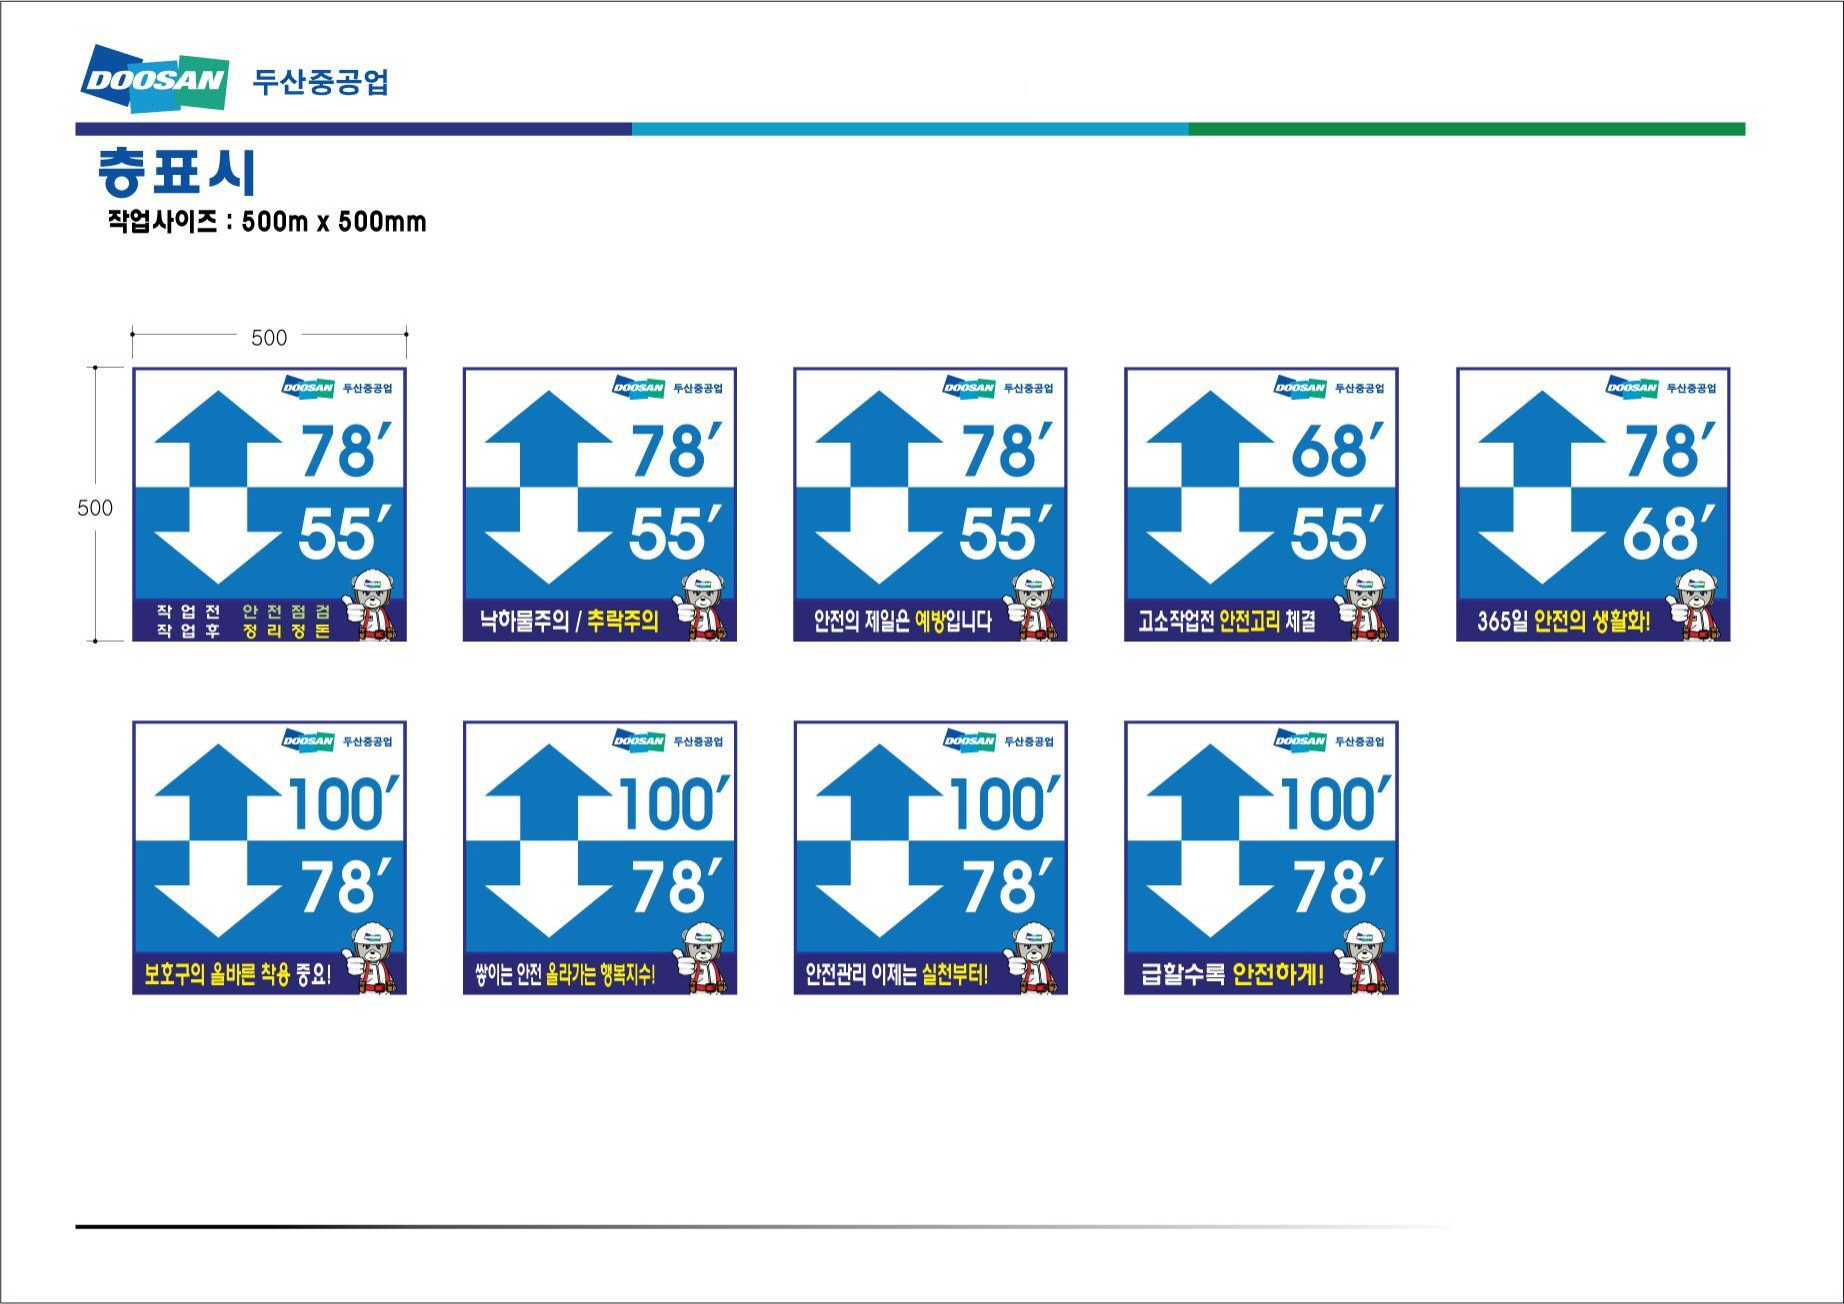Click the large DOOSAN logo in header
Screen dimensions: 1844x1304
coord(155,79)
